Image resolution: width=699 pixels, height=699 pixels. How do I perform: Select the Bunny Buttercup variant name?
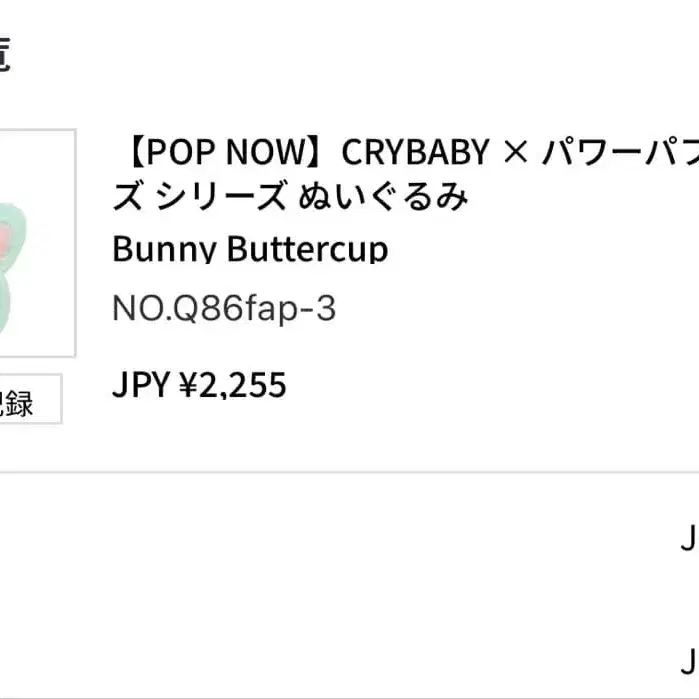click(250, 249)
